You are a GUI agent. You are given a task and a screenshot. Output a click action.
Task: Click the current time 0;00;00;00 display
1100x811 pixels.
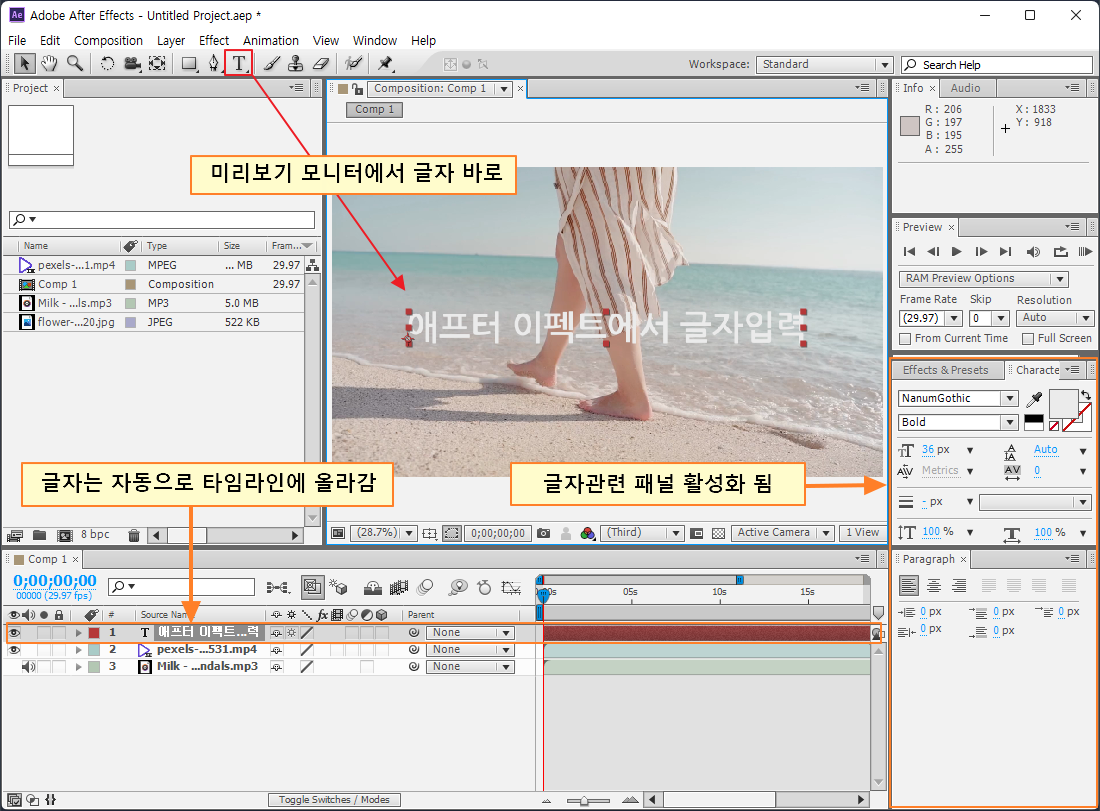[x=55, y=581]
